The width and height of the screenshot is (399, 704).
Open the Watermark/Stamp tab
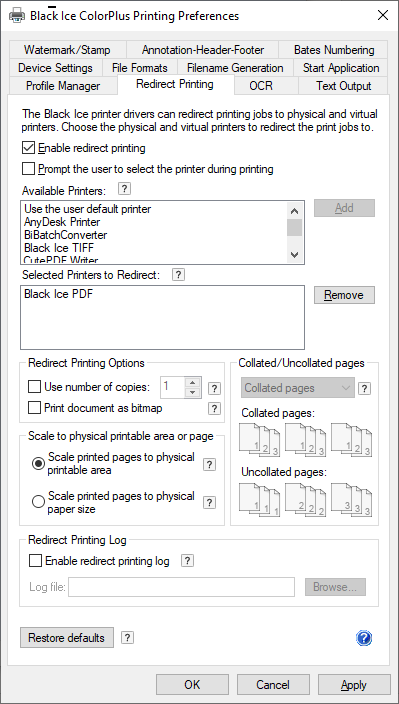tap(67, 49)
